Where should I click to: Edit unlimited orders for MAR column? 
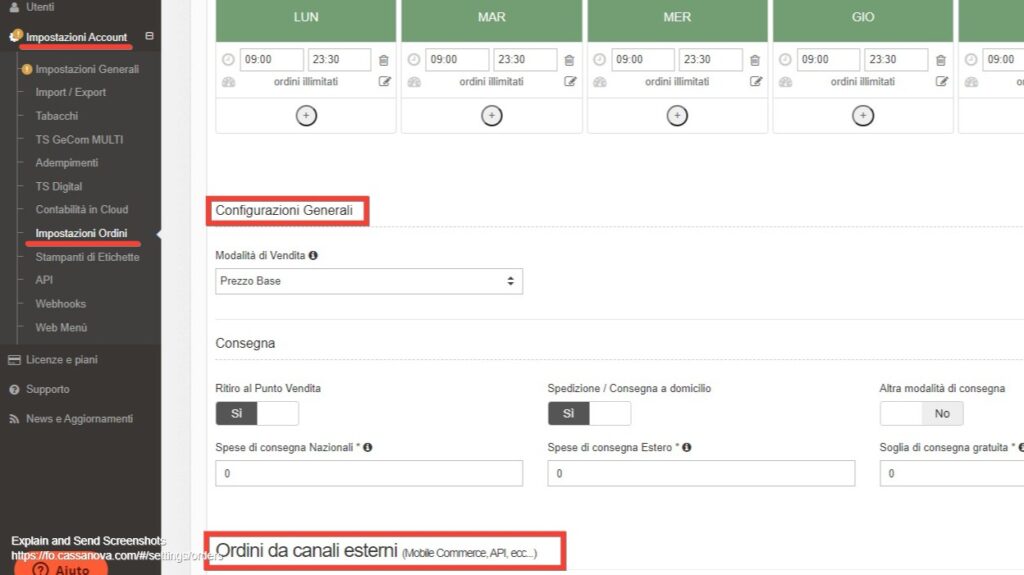pos(570,82)
